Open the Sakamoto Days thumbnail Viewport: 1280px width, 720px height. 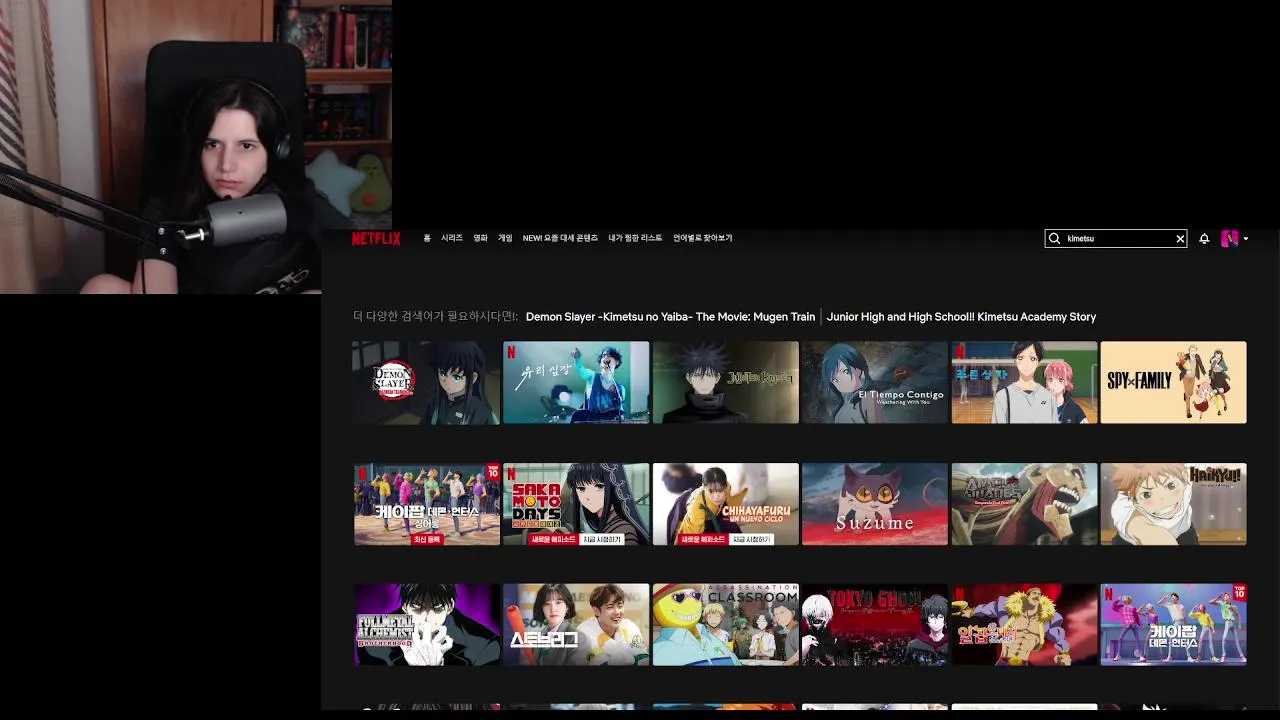coord(576,504)
